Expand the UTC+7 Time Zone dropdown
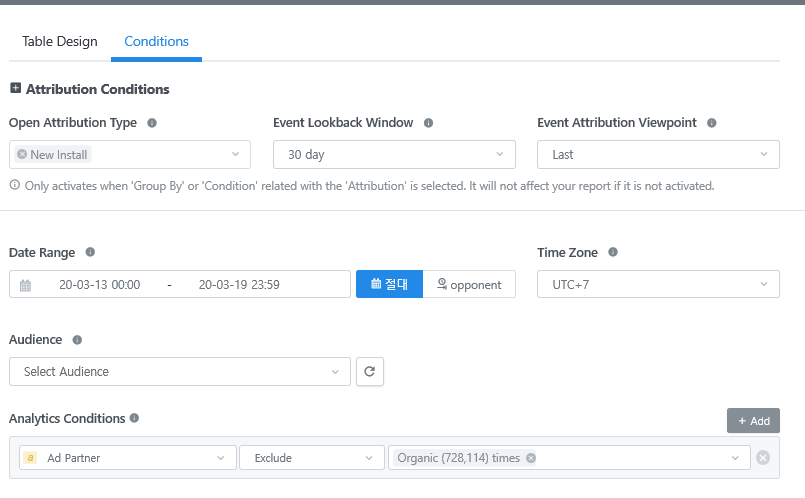Screen dimensions: 805x498 (x=658, y=285)
